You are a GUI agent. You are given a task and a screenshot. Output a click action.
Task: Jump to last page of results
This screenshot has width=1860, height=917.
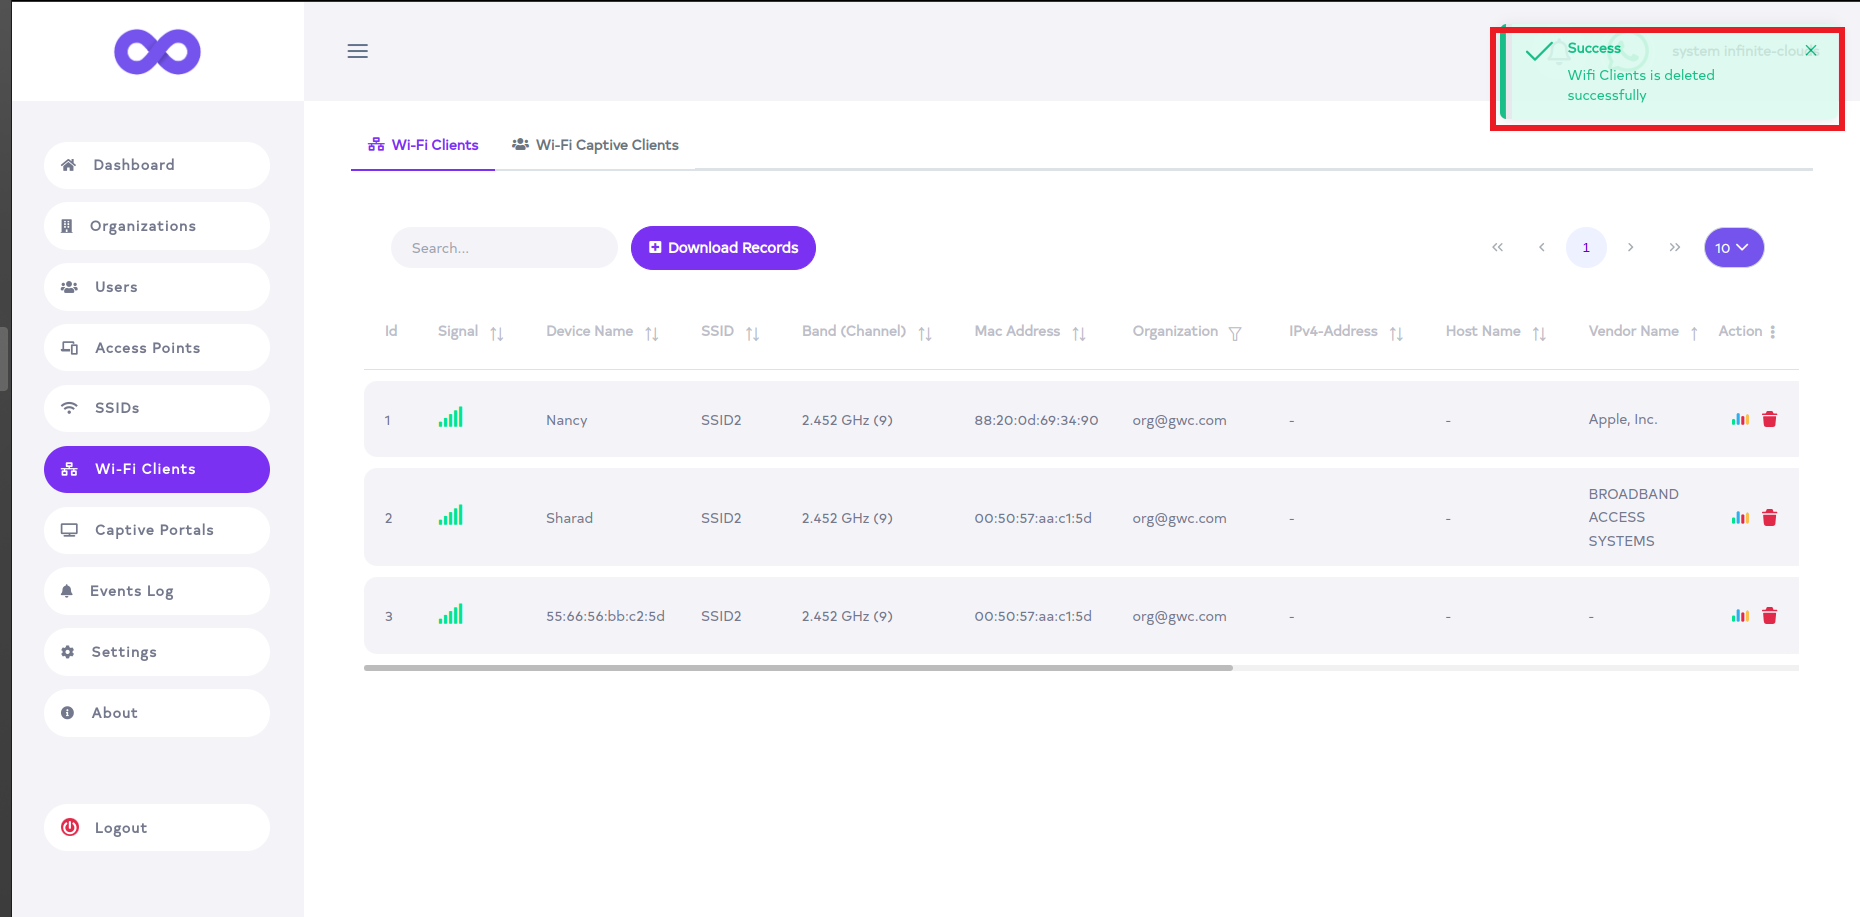1674,248
